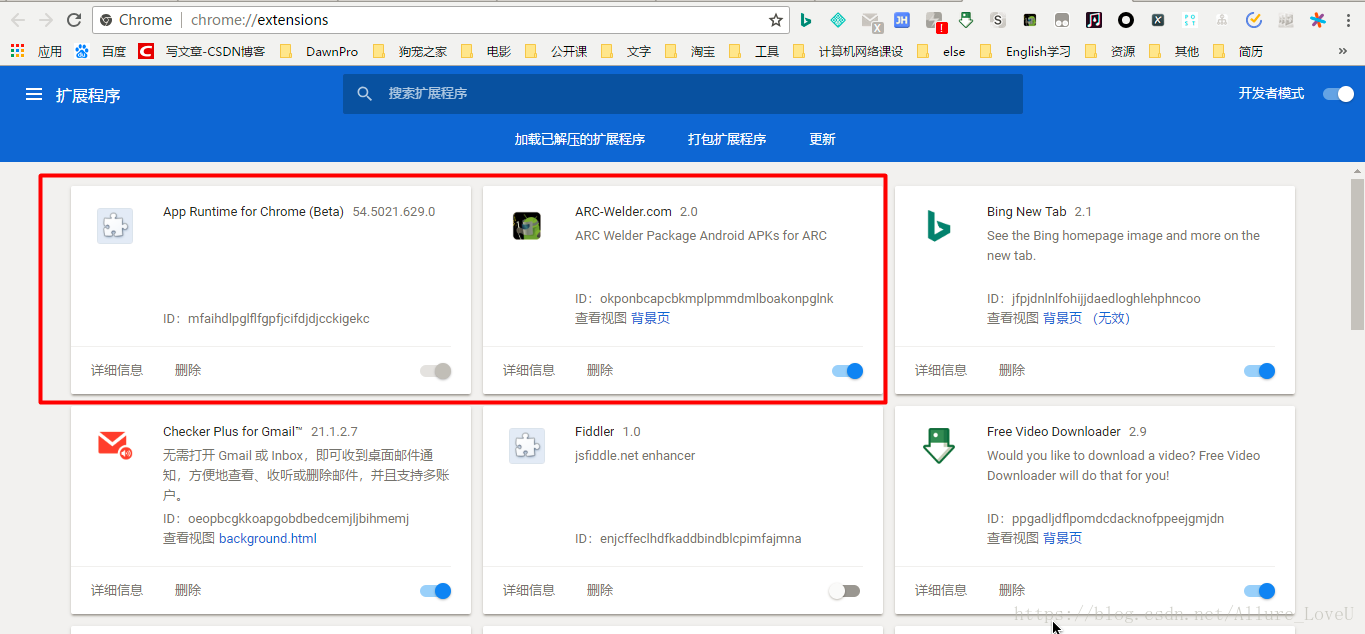
Task: Click the POST extension toolbar icon
Action: (x=1190, y=20)
